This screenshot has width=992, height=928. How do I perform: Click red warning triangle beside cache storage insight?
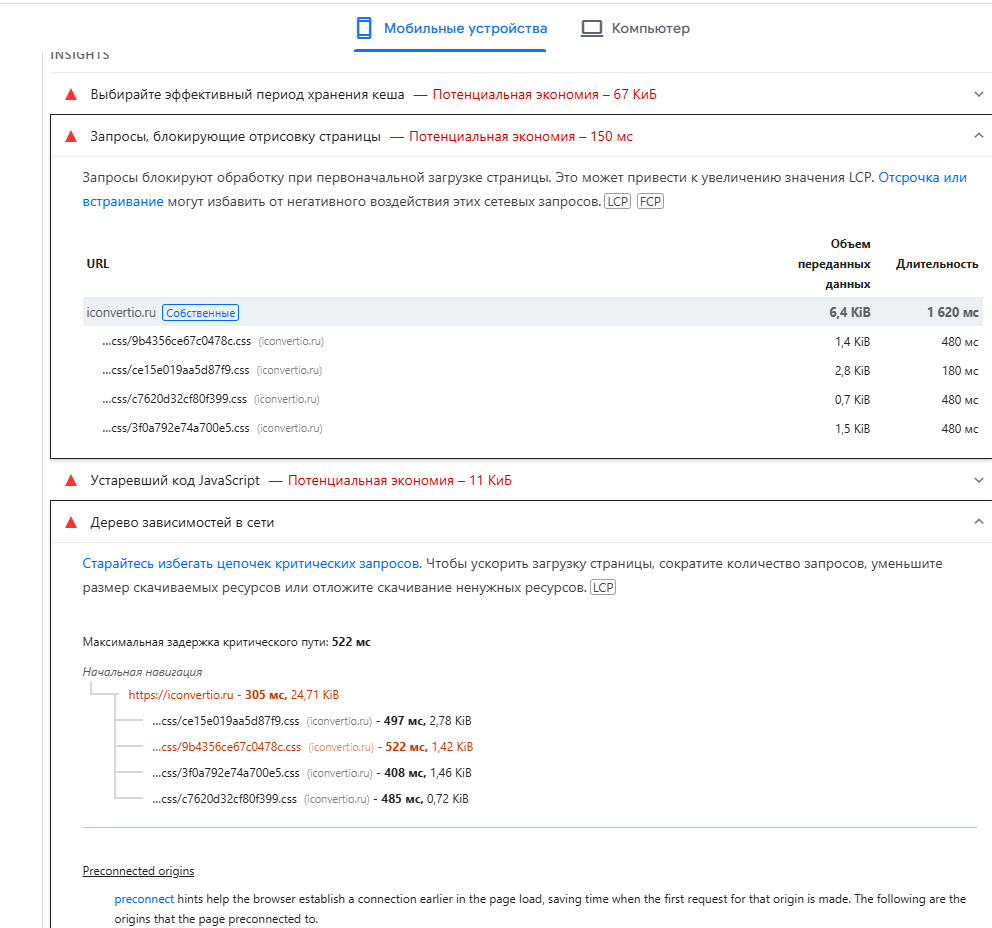click(71, 95)
